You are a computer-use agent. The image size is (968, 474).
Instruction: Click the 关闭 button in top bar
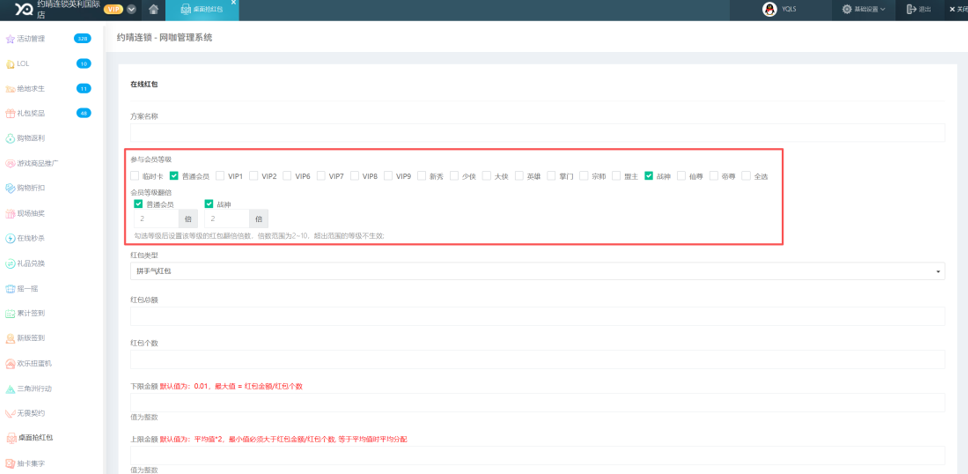coord(958,9)
